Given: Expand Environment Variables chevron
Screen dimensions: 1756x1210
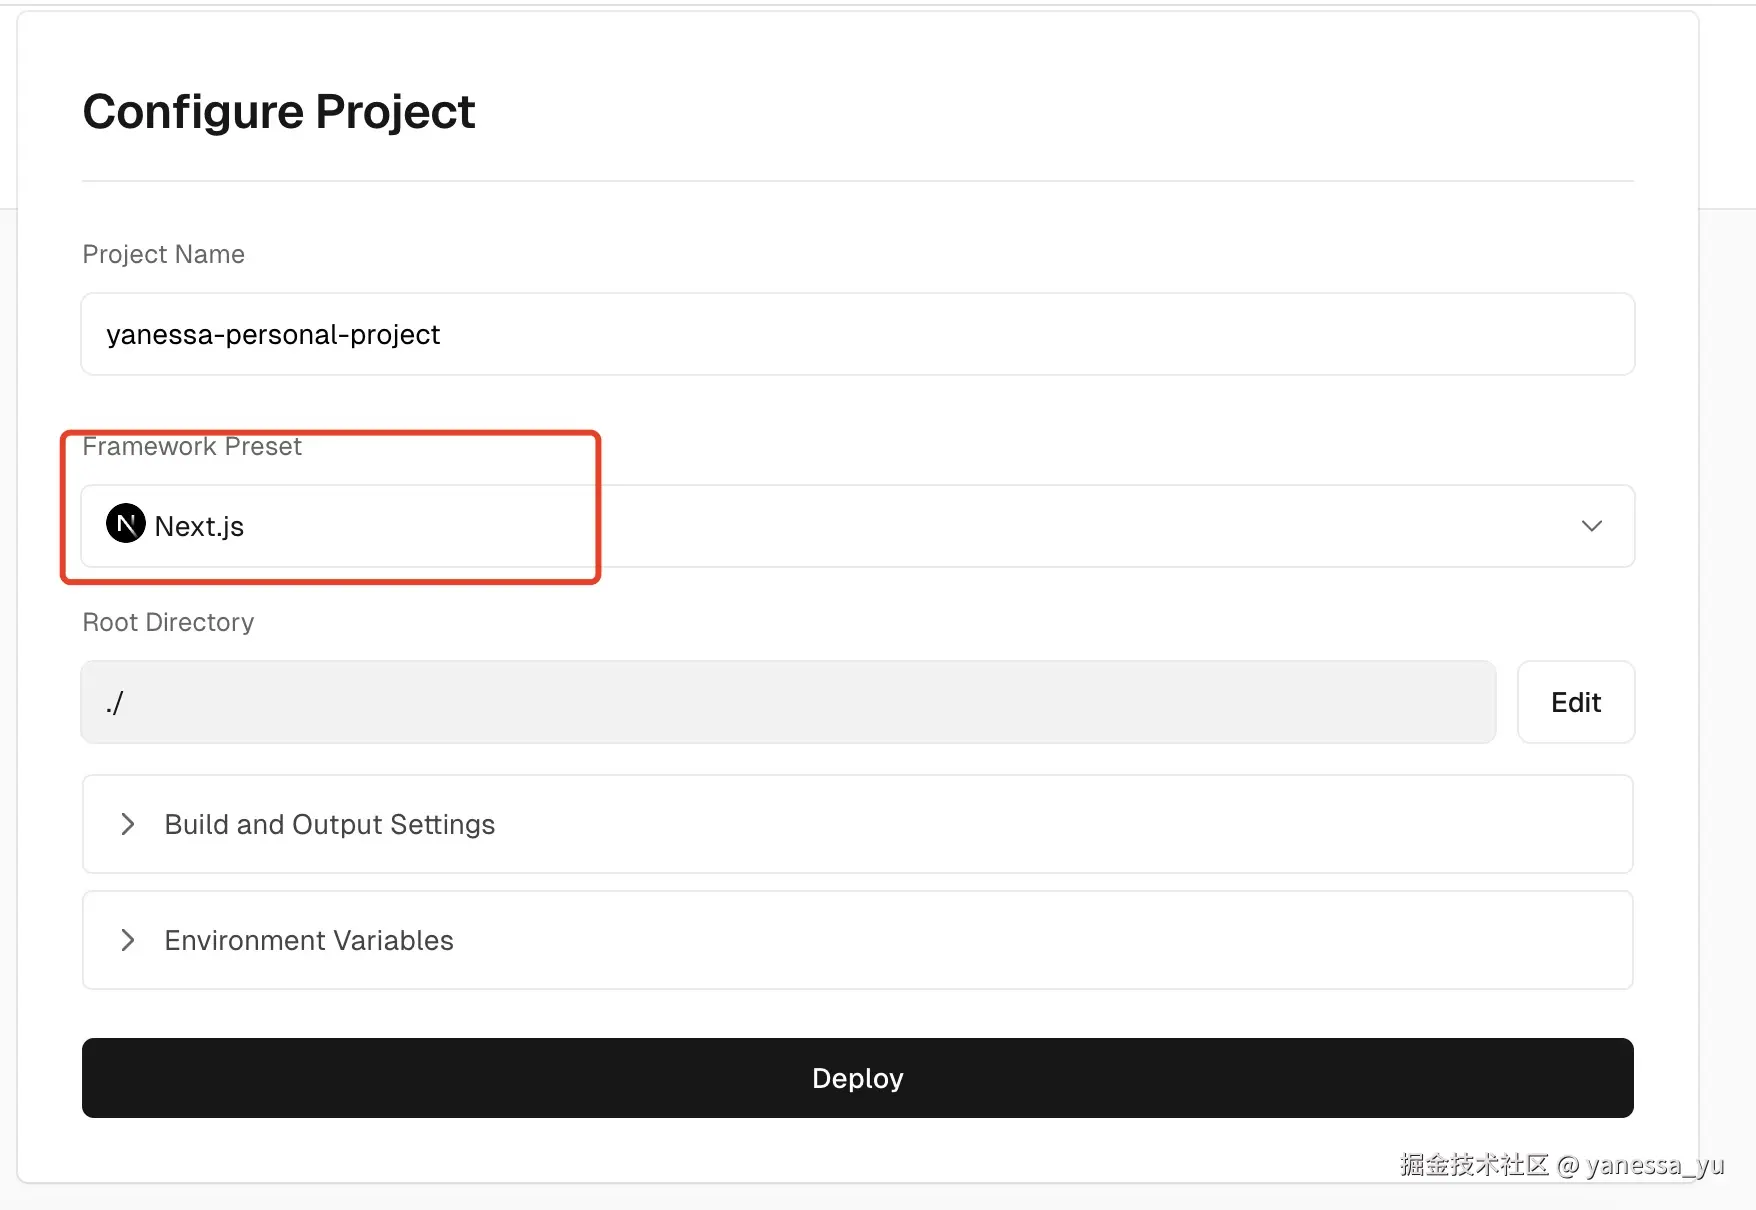Looking at the screenshot, I should 128,940.
